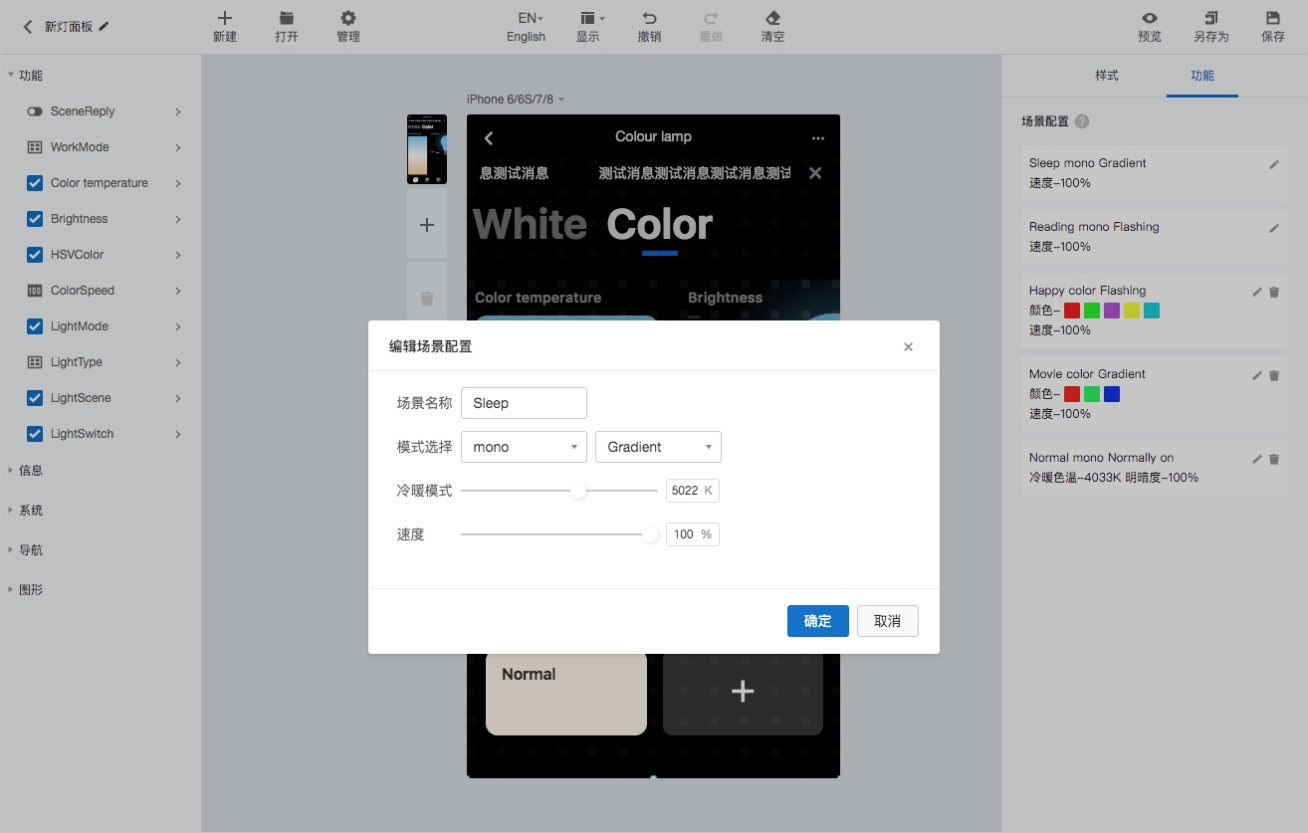Click the 预览 eye icon
Screen dimensions: 1308x833
pyautogui.click(x=1150, y=18)
